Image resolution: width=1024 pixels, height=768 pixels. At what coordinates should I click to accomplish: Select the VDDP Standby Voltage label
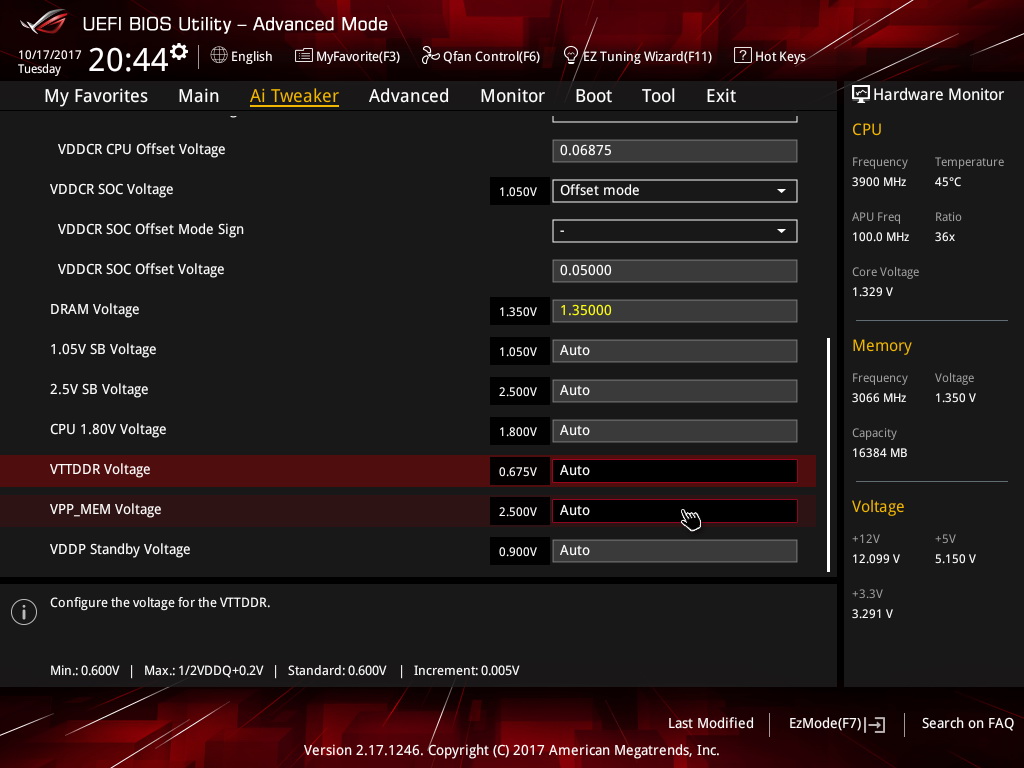[x=120, y=549]
